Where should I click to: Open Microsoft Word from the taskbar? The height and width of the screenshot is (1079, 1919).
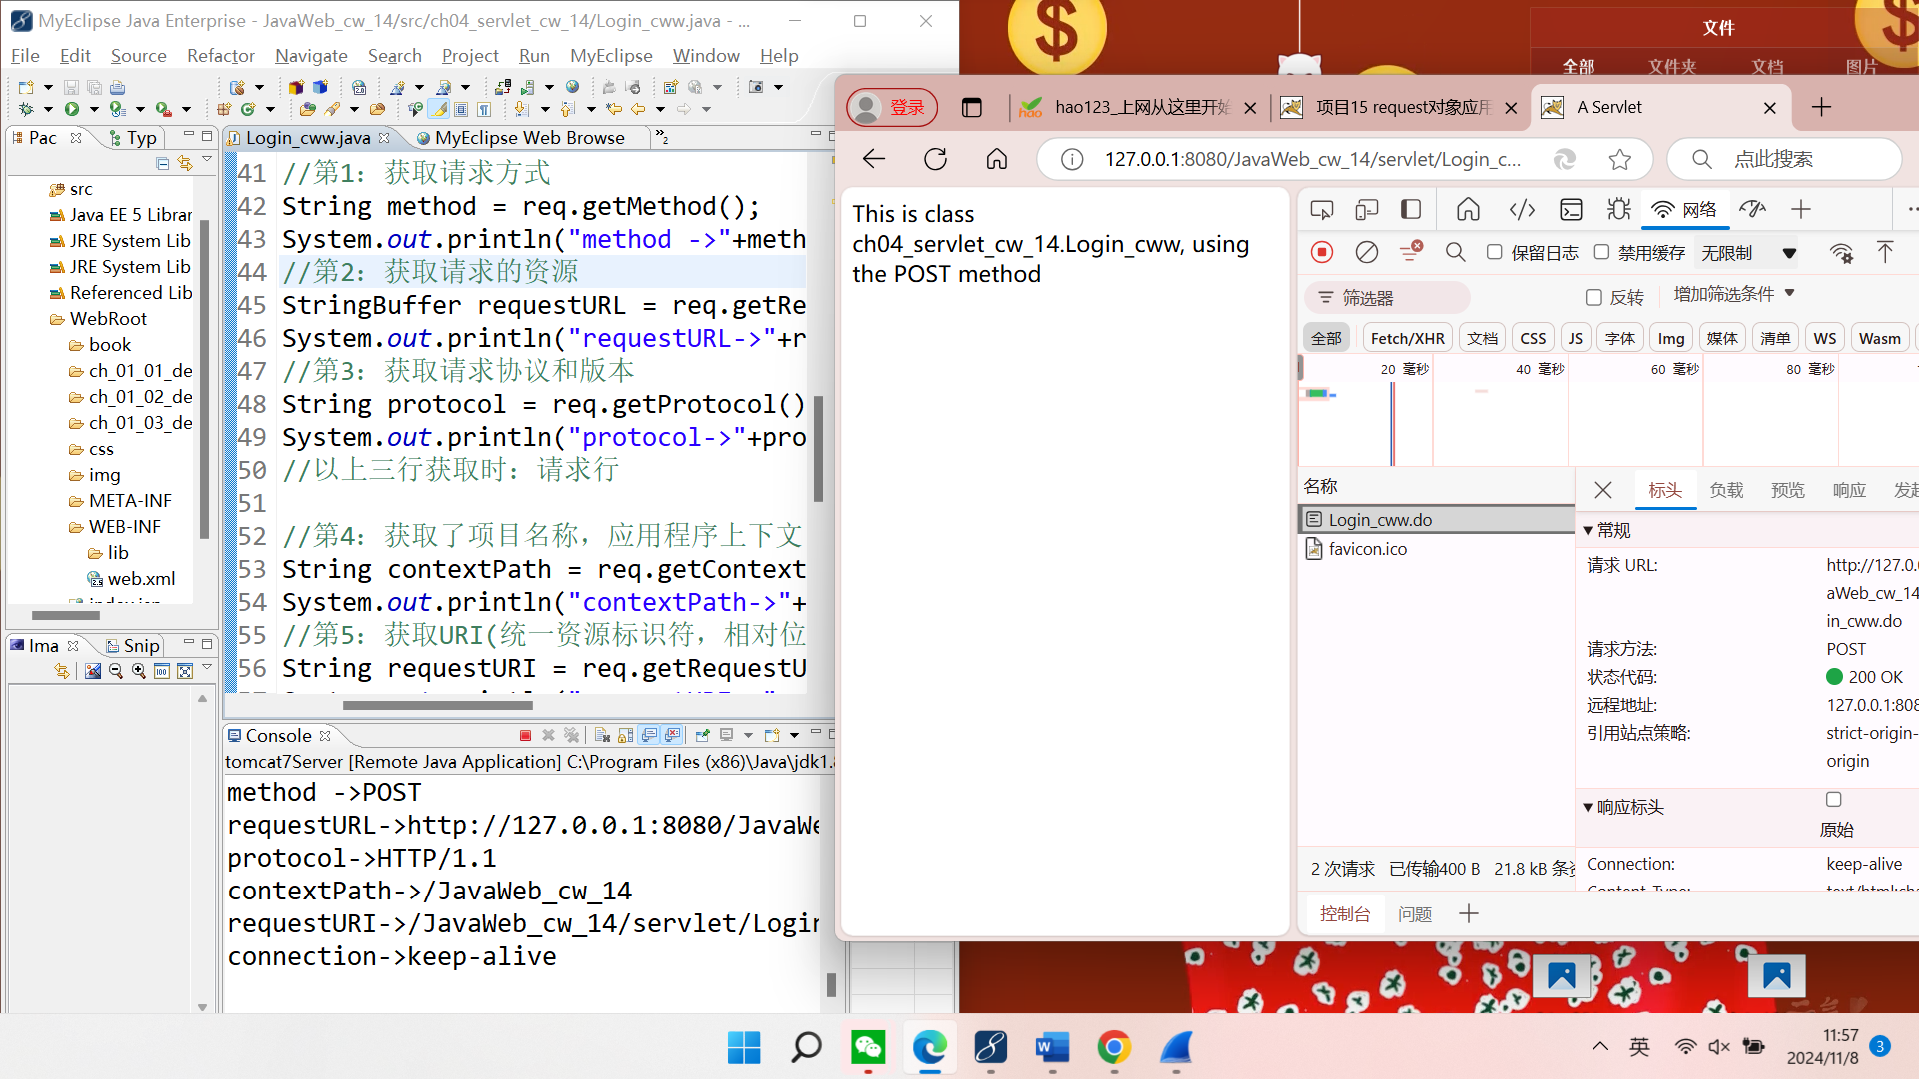tap(1052, 1047)
